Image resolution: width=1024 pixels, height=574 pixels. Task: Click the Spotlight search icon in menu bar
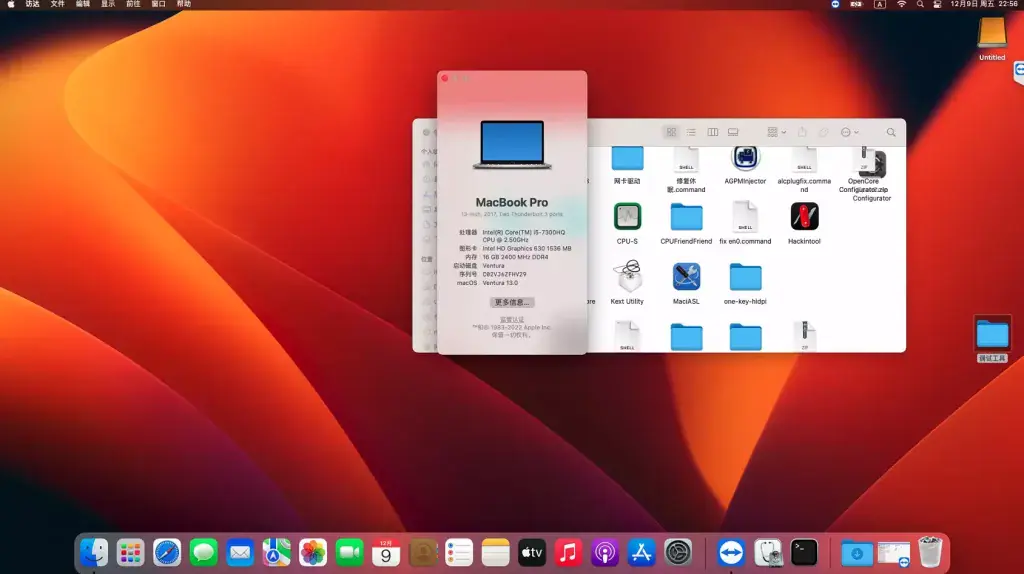pos(920,4)
